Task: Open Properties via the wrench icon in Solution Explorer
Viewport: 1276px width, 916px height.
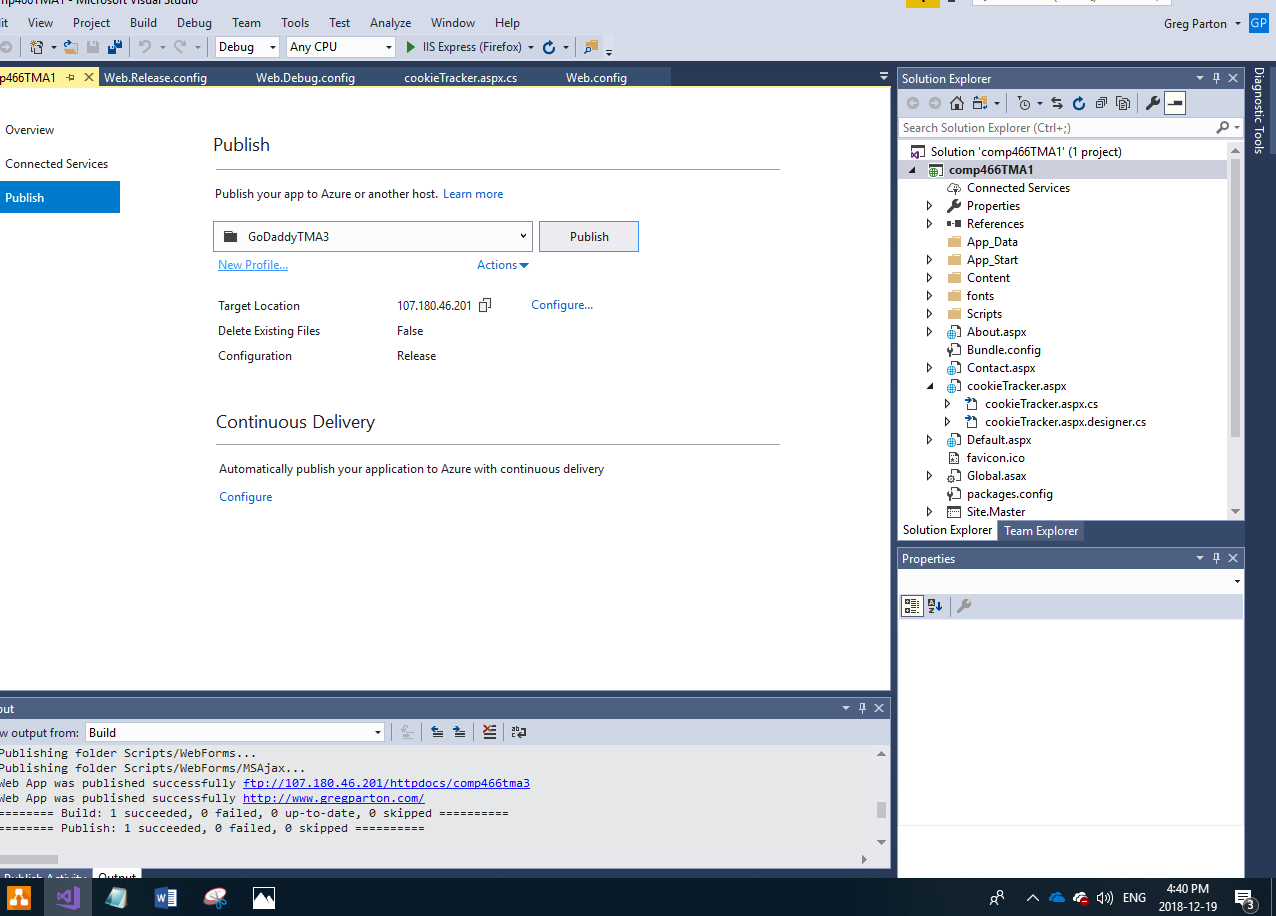Action: pos(1153,103)
